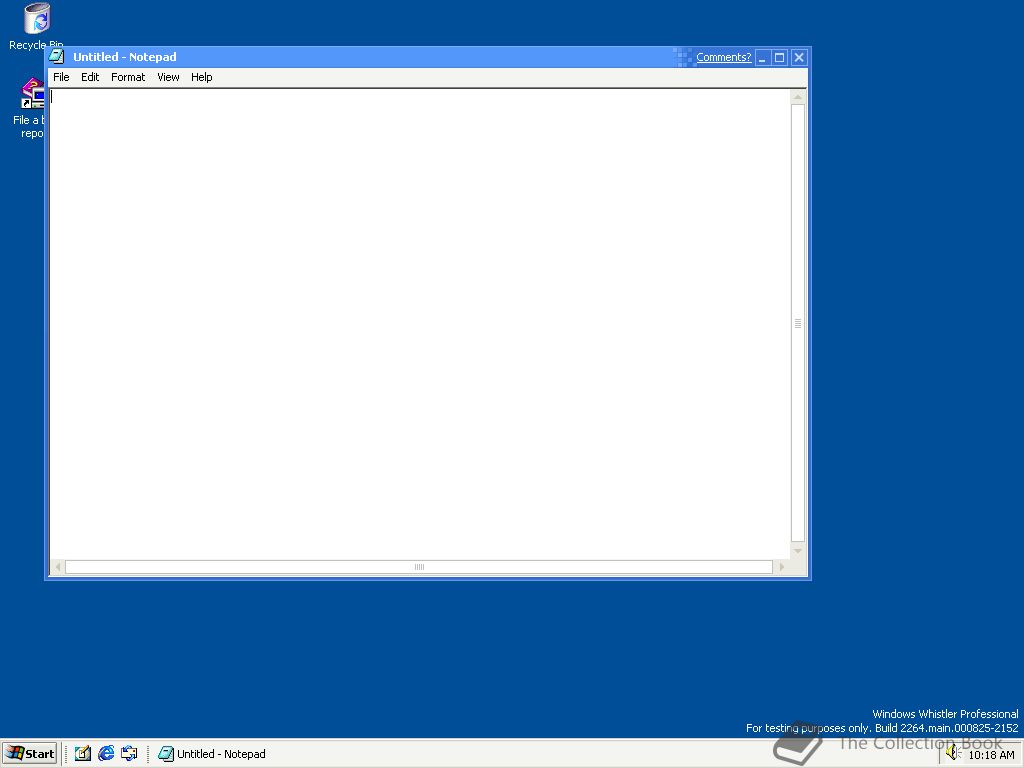Click the first Quick Launch icon beside Start
This screenshot has height=768, width=1024.
[x=82, y=754]
